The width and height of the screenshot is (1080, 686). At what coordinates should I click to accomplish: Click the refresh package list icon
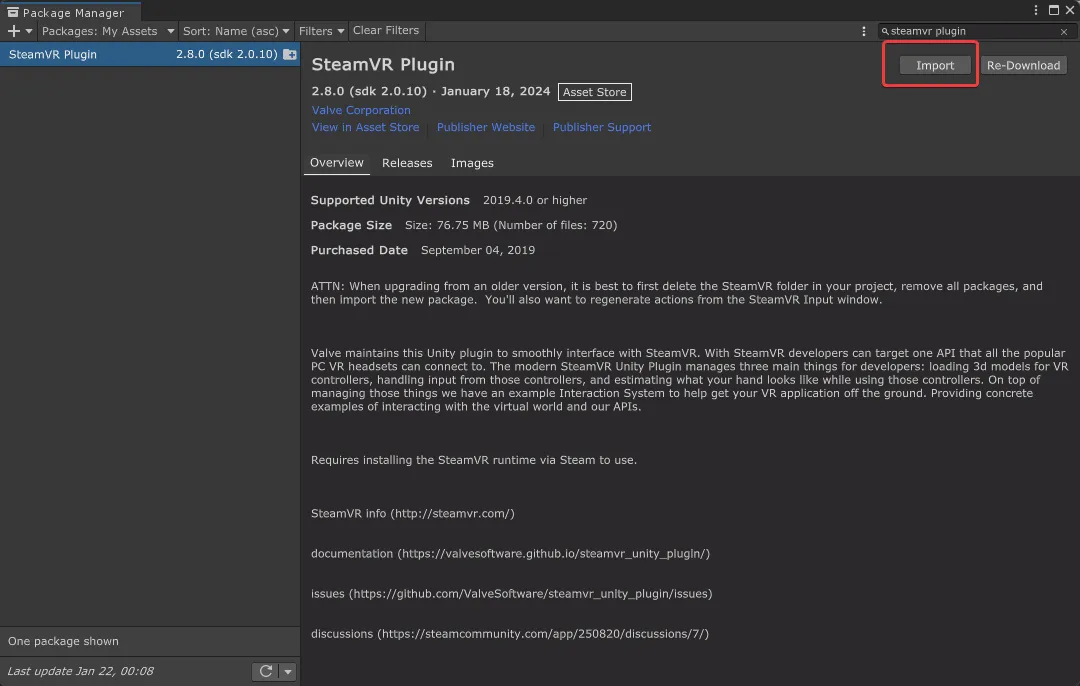pos(266,671)
